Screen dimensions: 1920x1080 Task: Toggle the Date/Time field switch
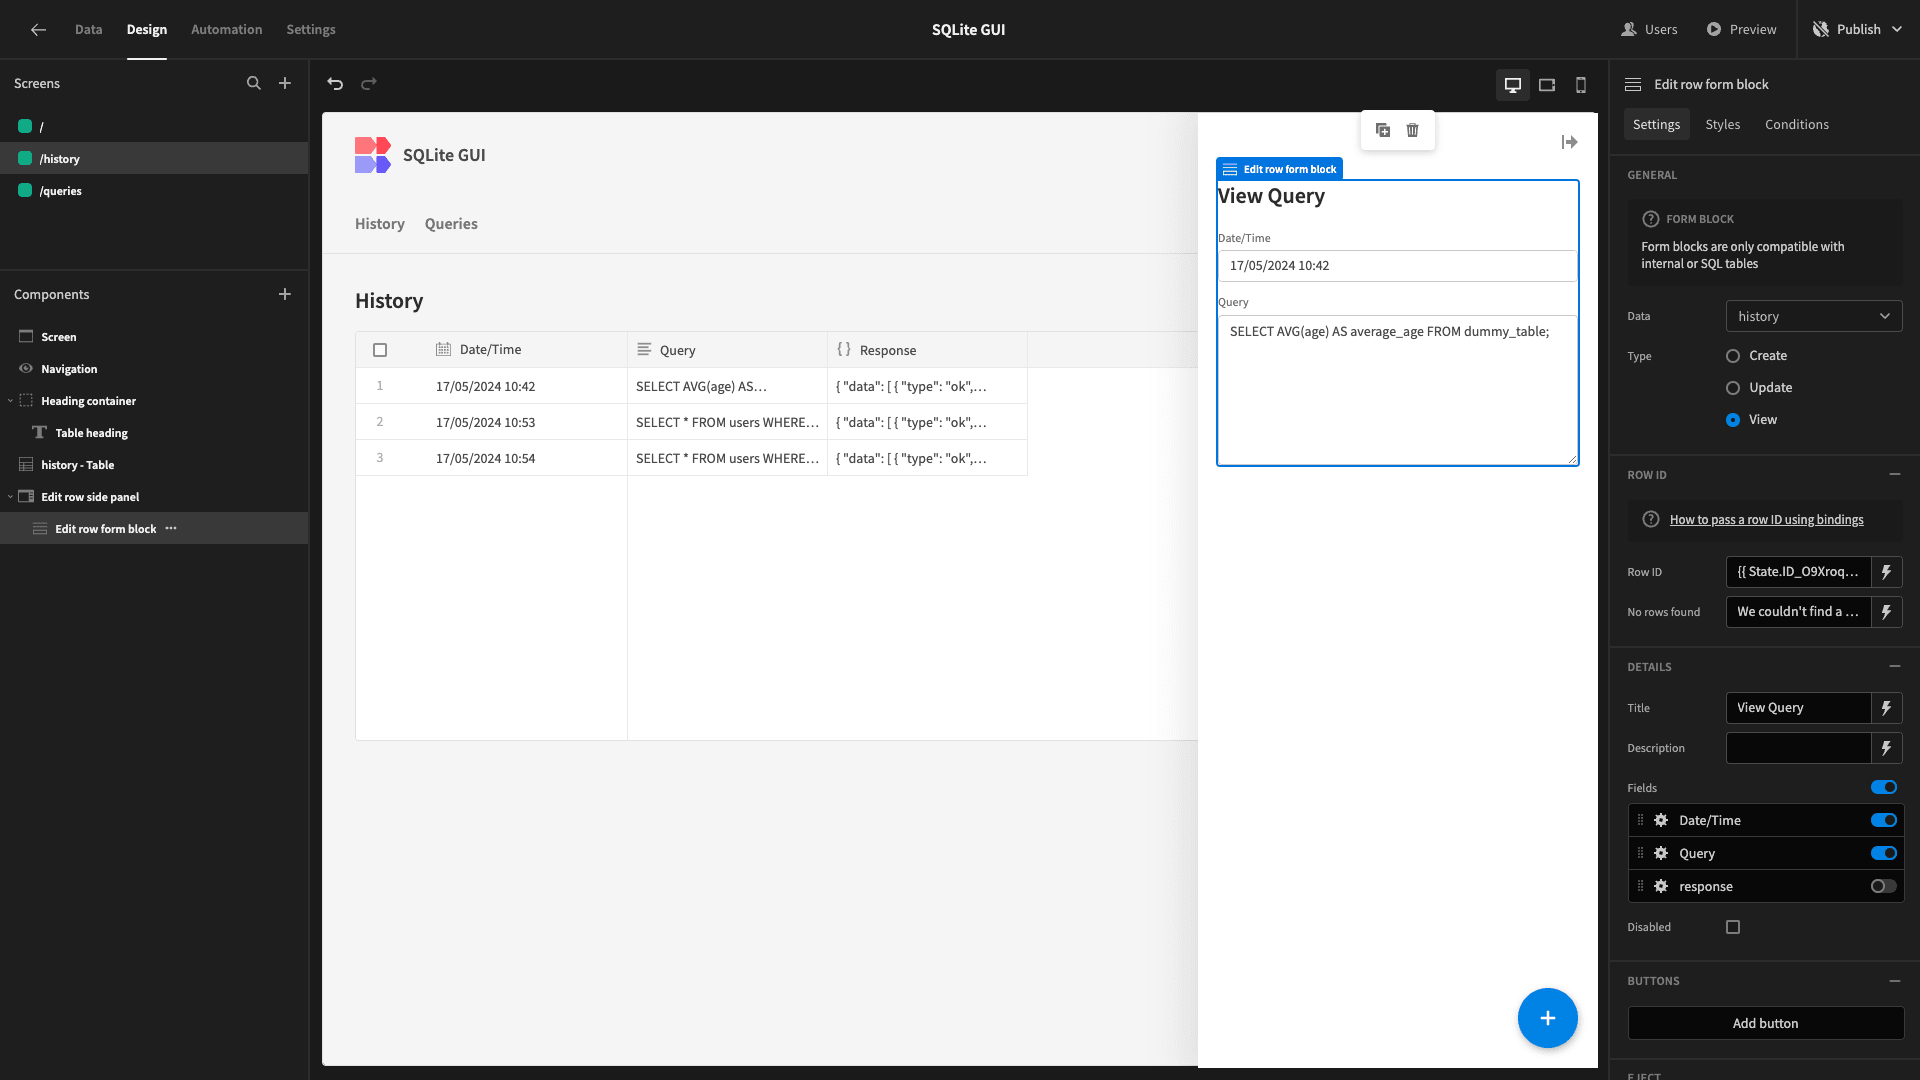(x=1884, y=820)
